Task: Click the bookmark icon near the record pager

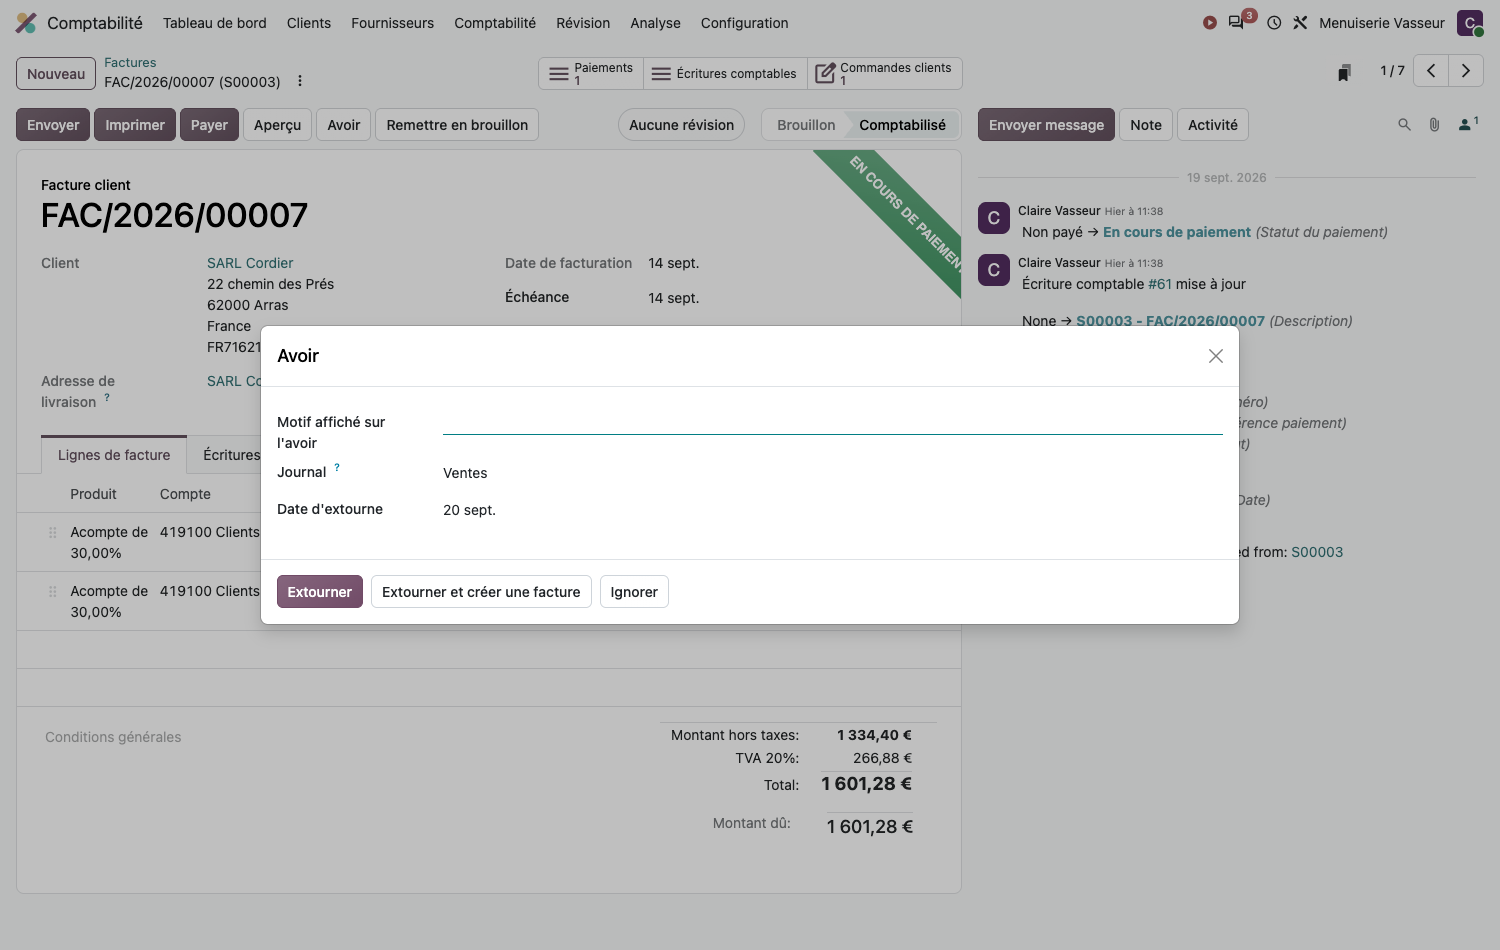Action: tap(1345, 72)
